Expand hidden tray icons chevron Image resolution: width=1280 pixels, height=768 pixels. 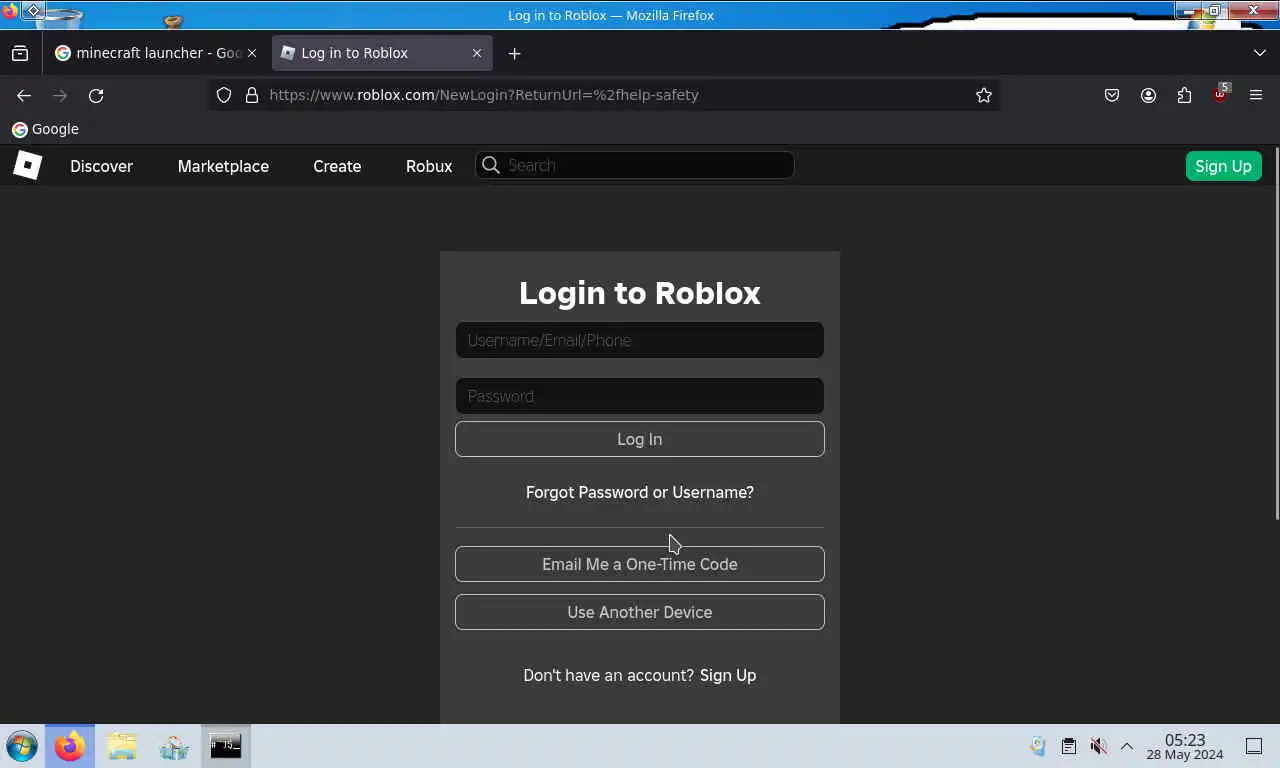[x=1127, y=746]
